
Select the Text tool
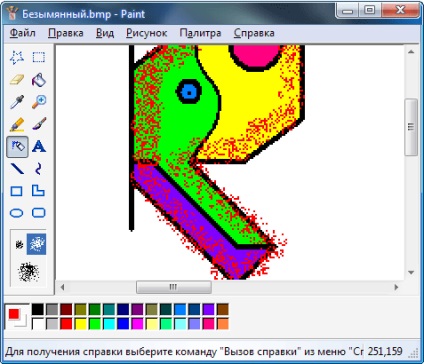tap(39, 146)
